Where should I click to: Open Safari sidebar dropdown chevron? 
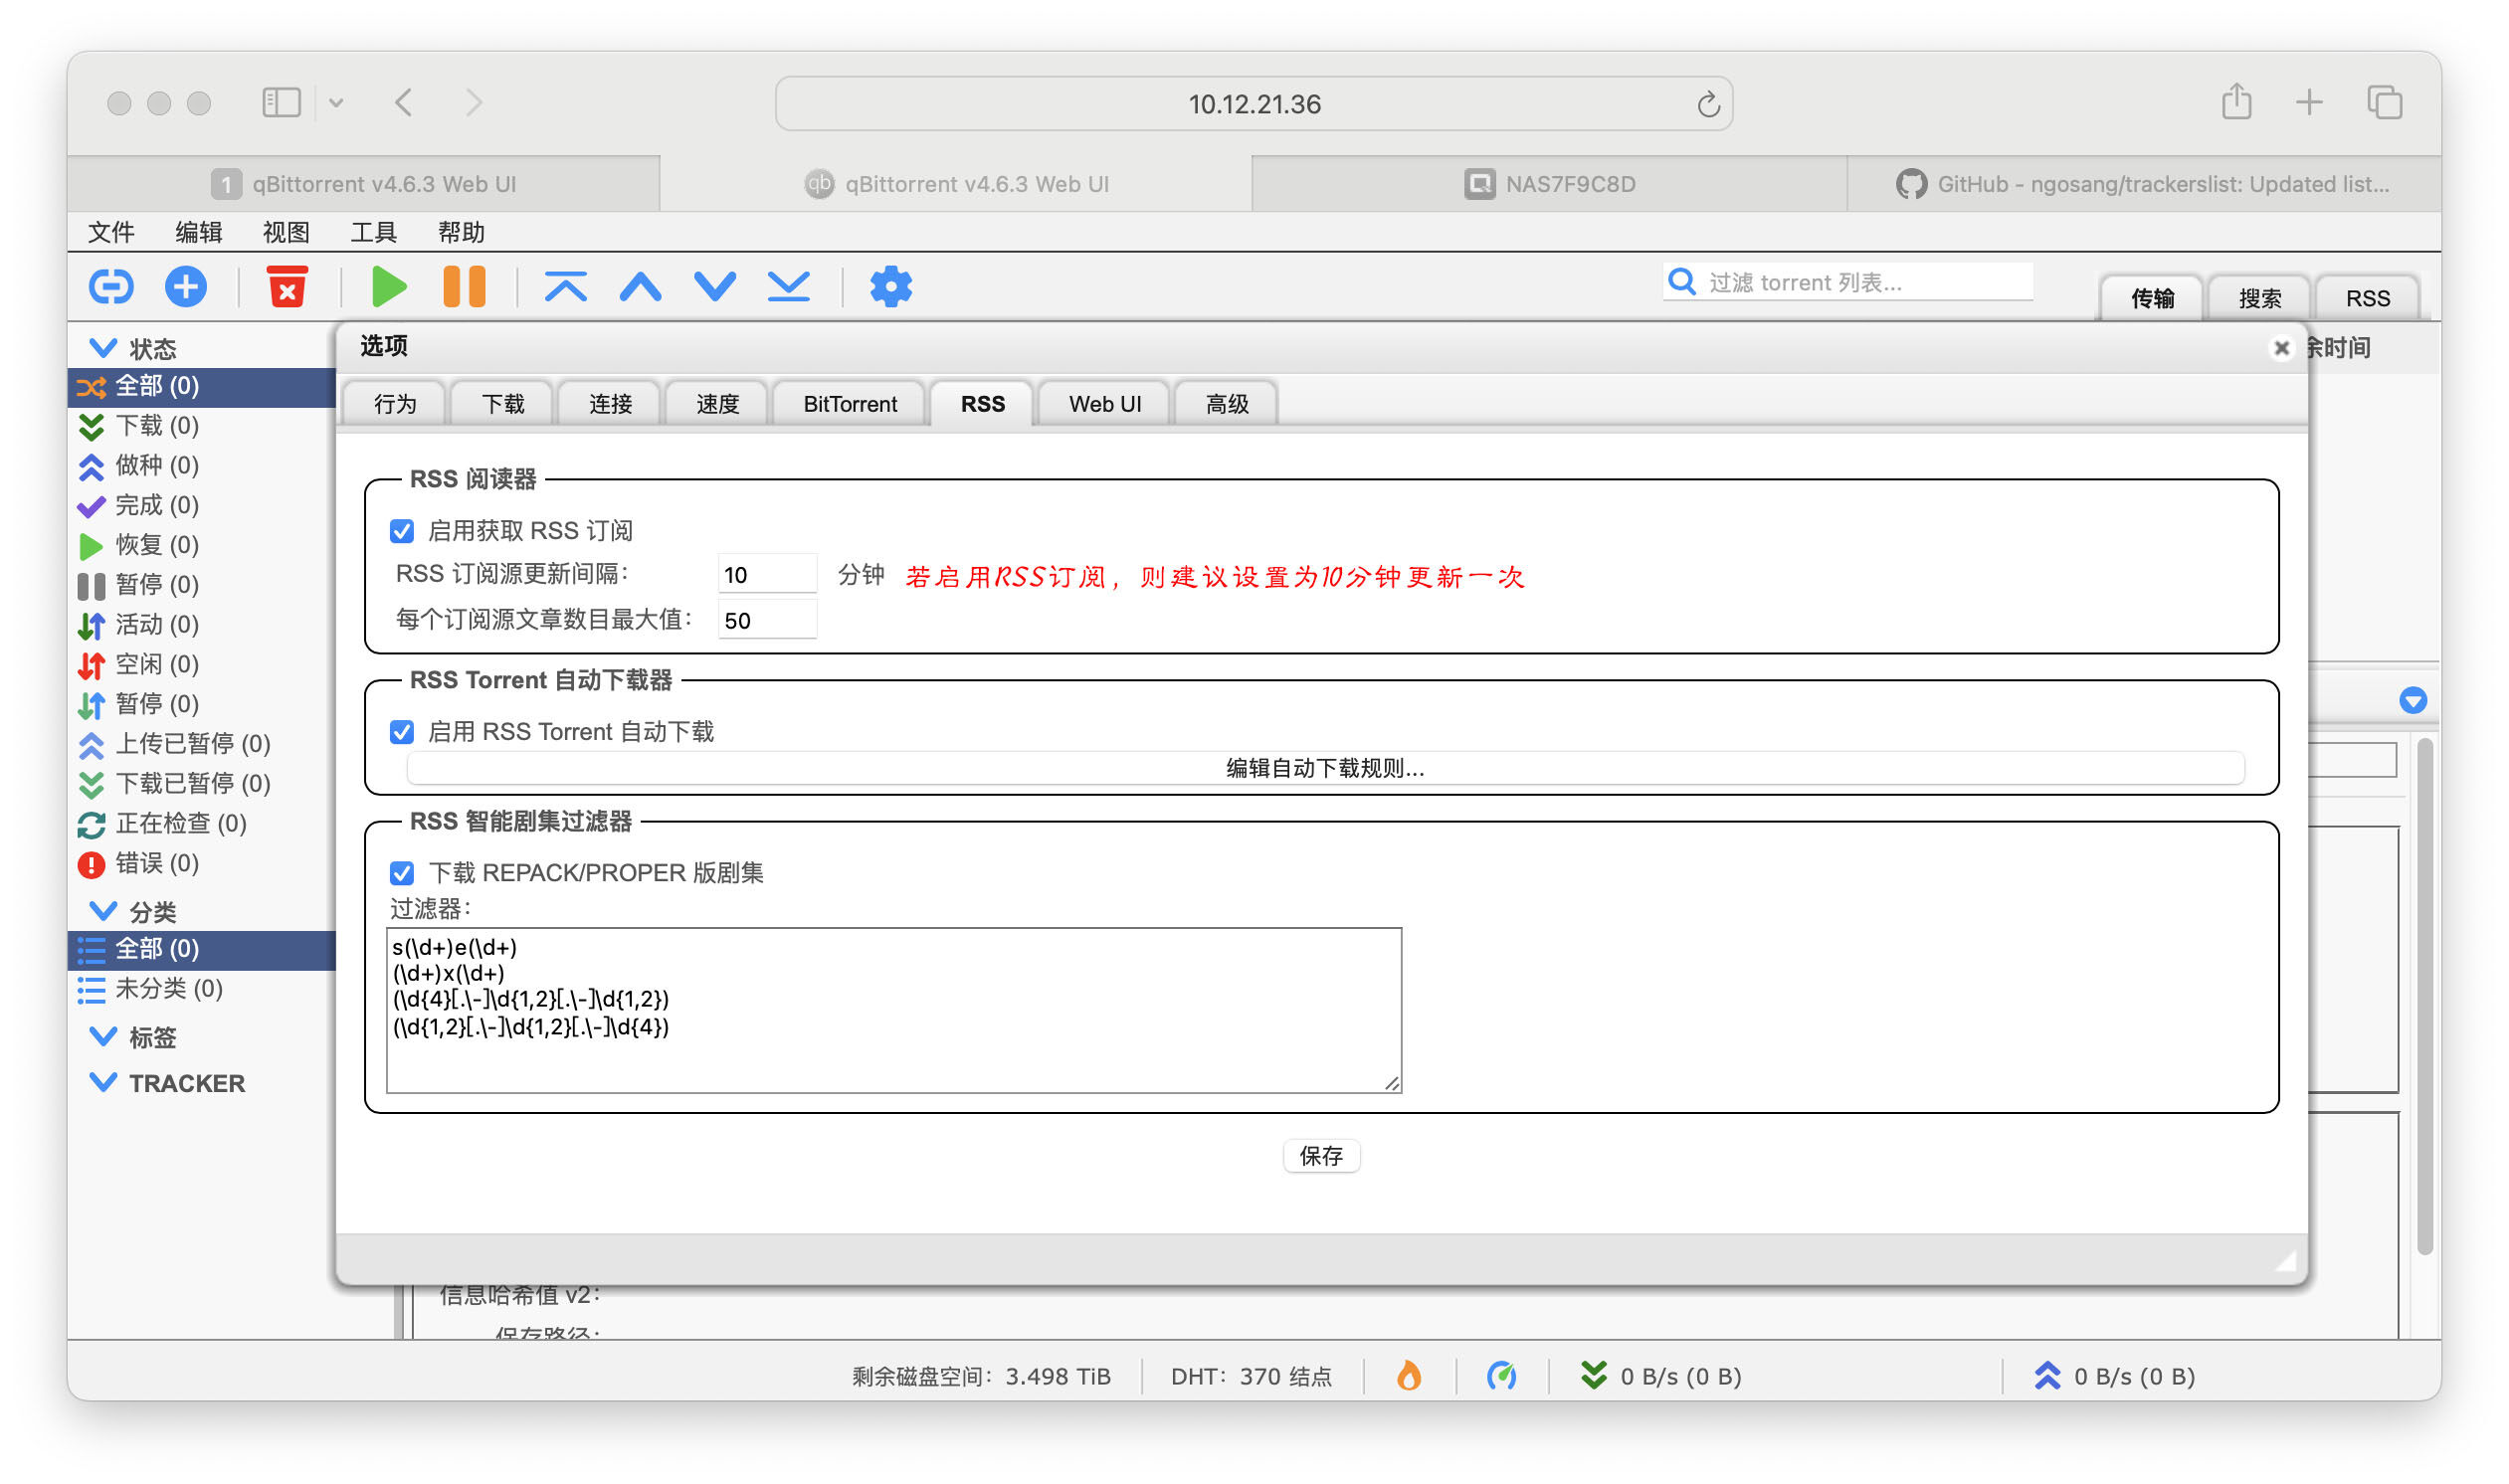[x=336, y=102]
